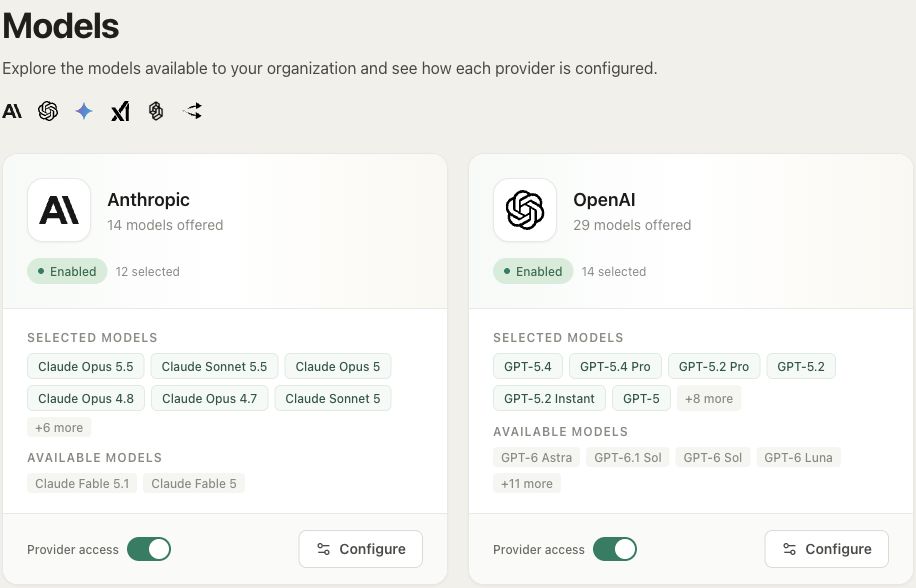
Task: Expand the +8 more OpenAI selected models
Action: 709,398
